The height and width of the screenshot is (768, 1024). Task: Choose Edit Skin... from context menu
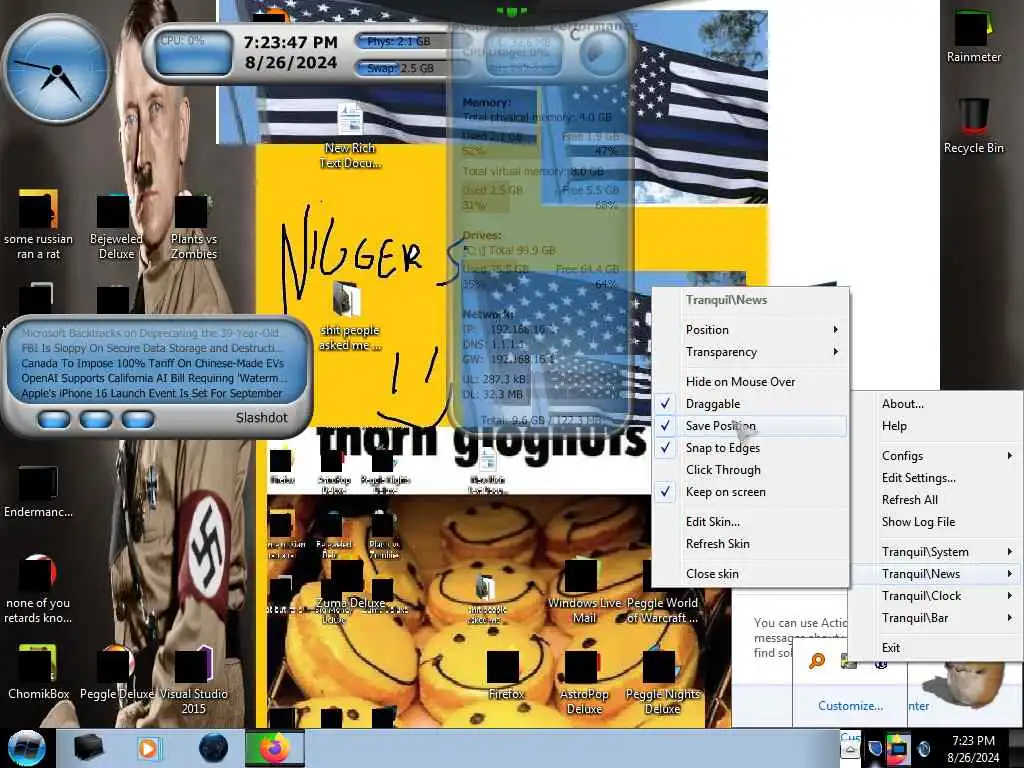click(751, 522)
